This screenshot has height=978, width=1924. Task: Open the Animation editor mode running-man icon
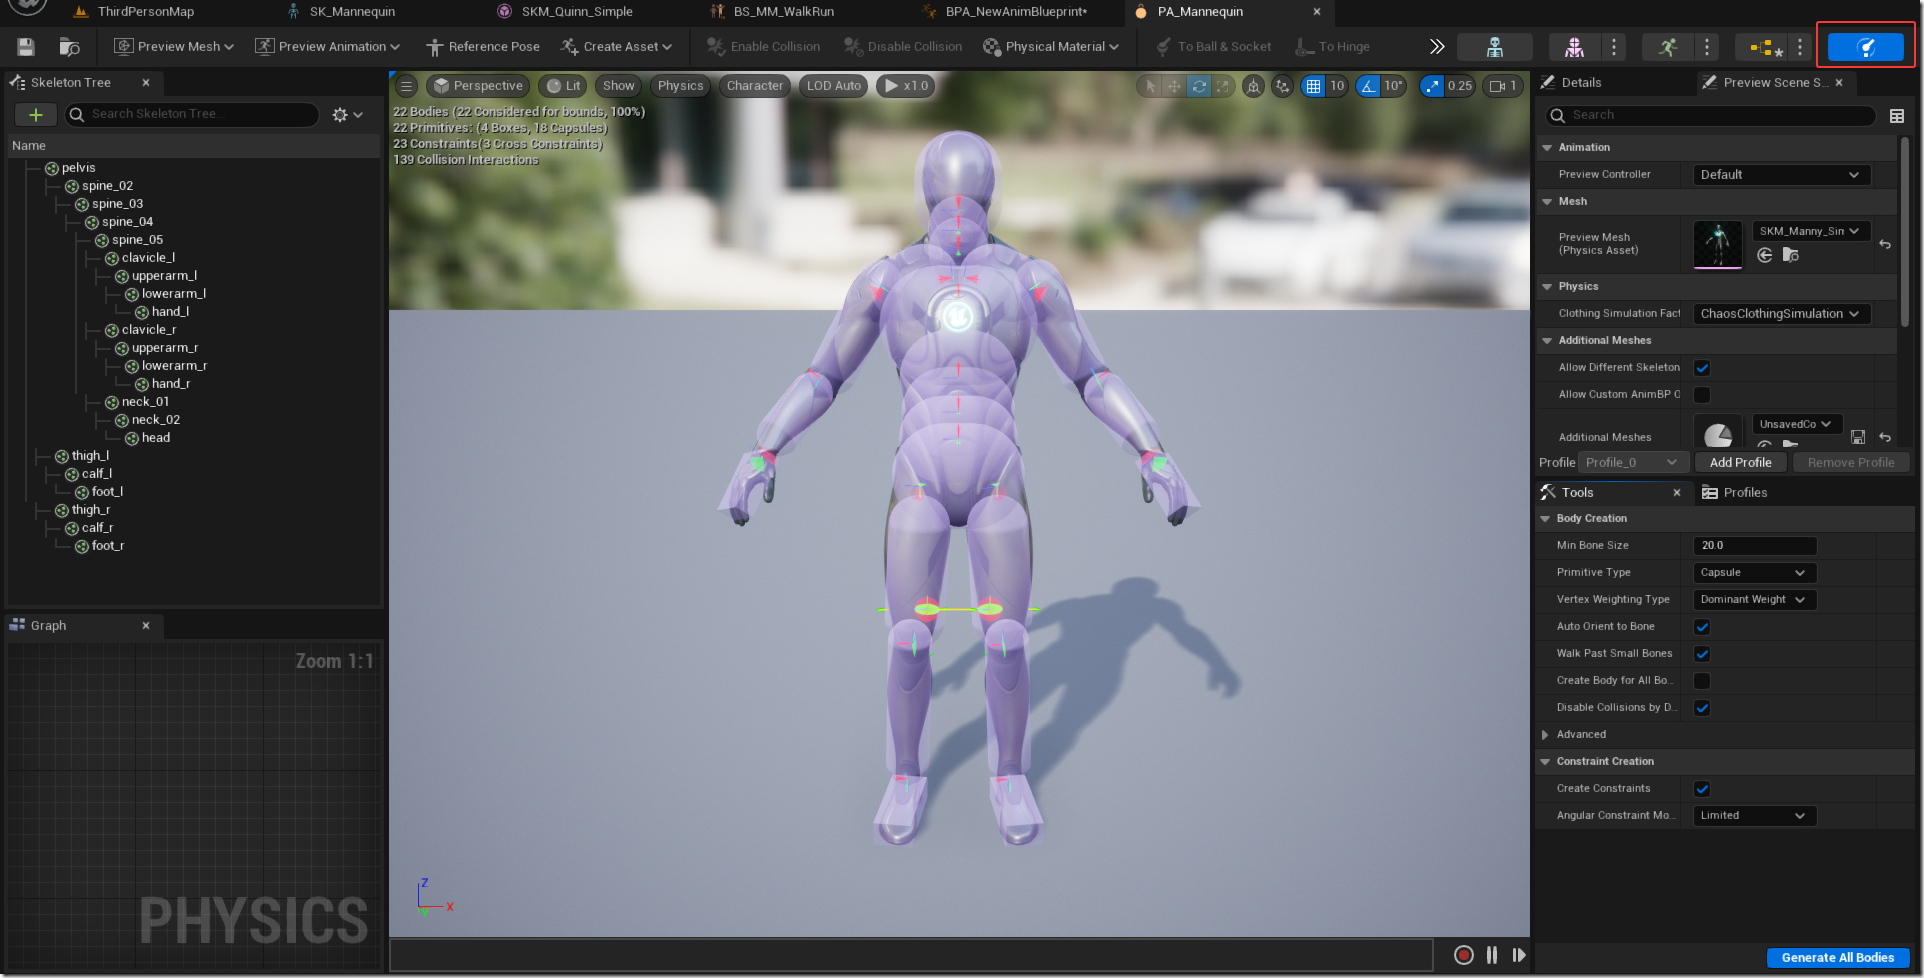coord(1667,47)
